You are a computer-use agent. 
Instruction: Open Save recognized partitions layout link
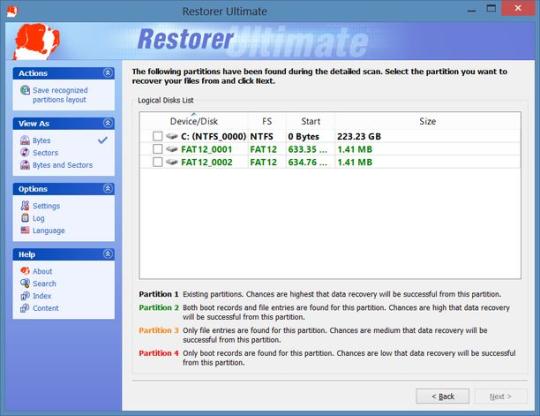point(60,95)
